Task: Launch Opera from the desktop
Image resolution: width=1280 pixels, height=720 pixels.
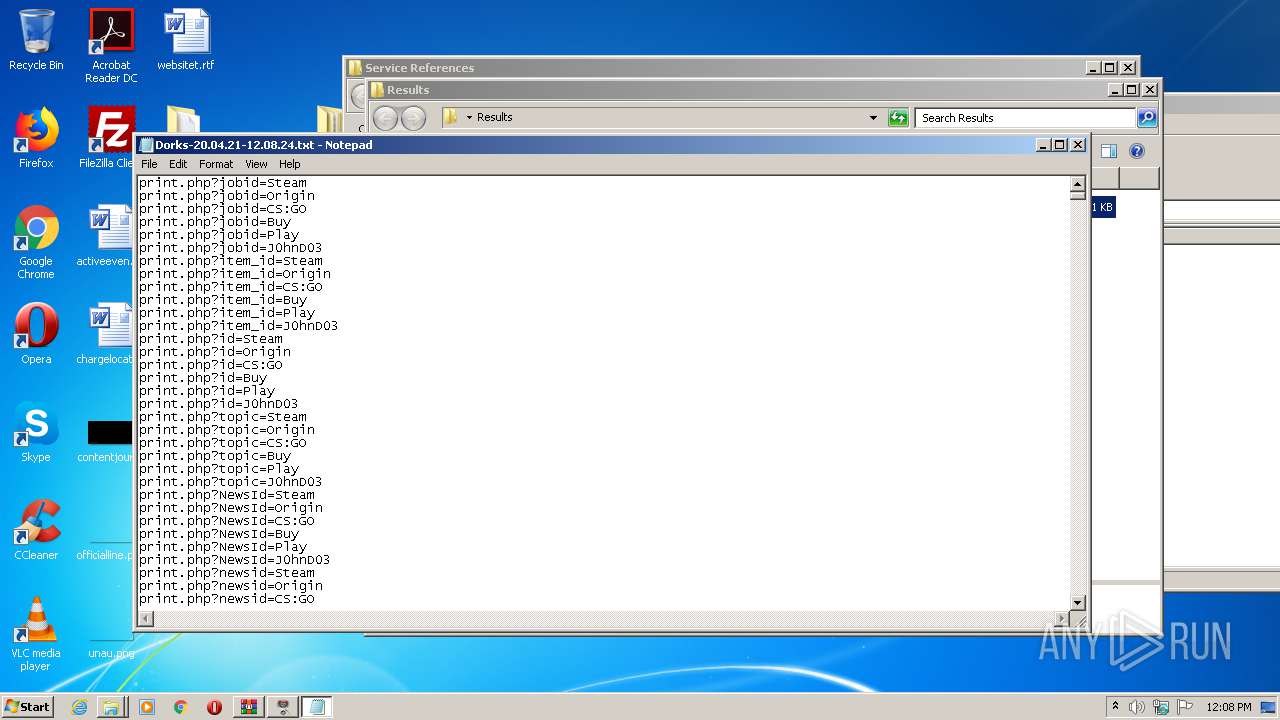Action: pos(36,334)
